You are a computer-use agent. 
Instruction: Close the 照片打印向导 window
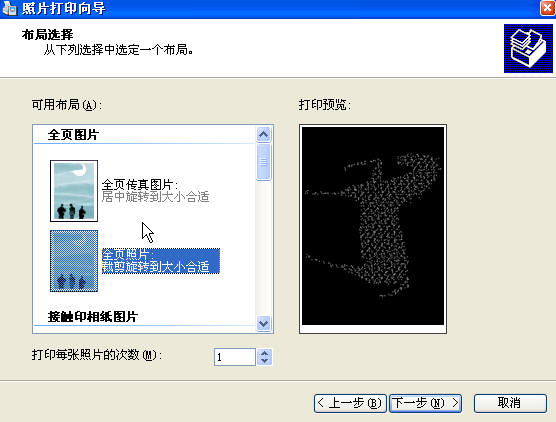pos(547,8)
